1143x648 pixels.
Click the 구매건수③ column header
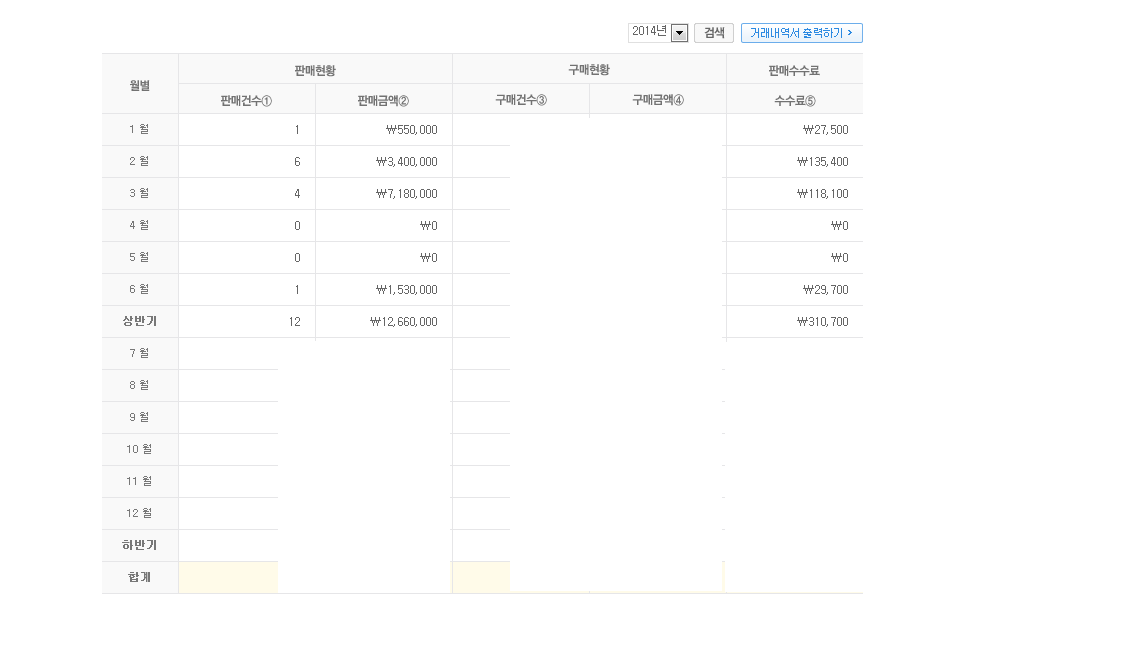521,100
